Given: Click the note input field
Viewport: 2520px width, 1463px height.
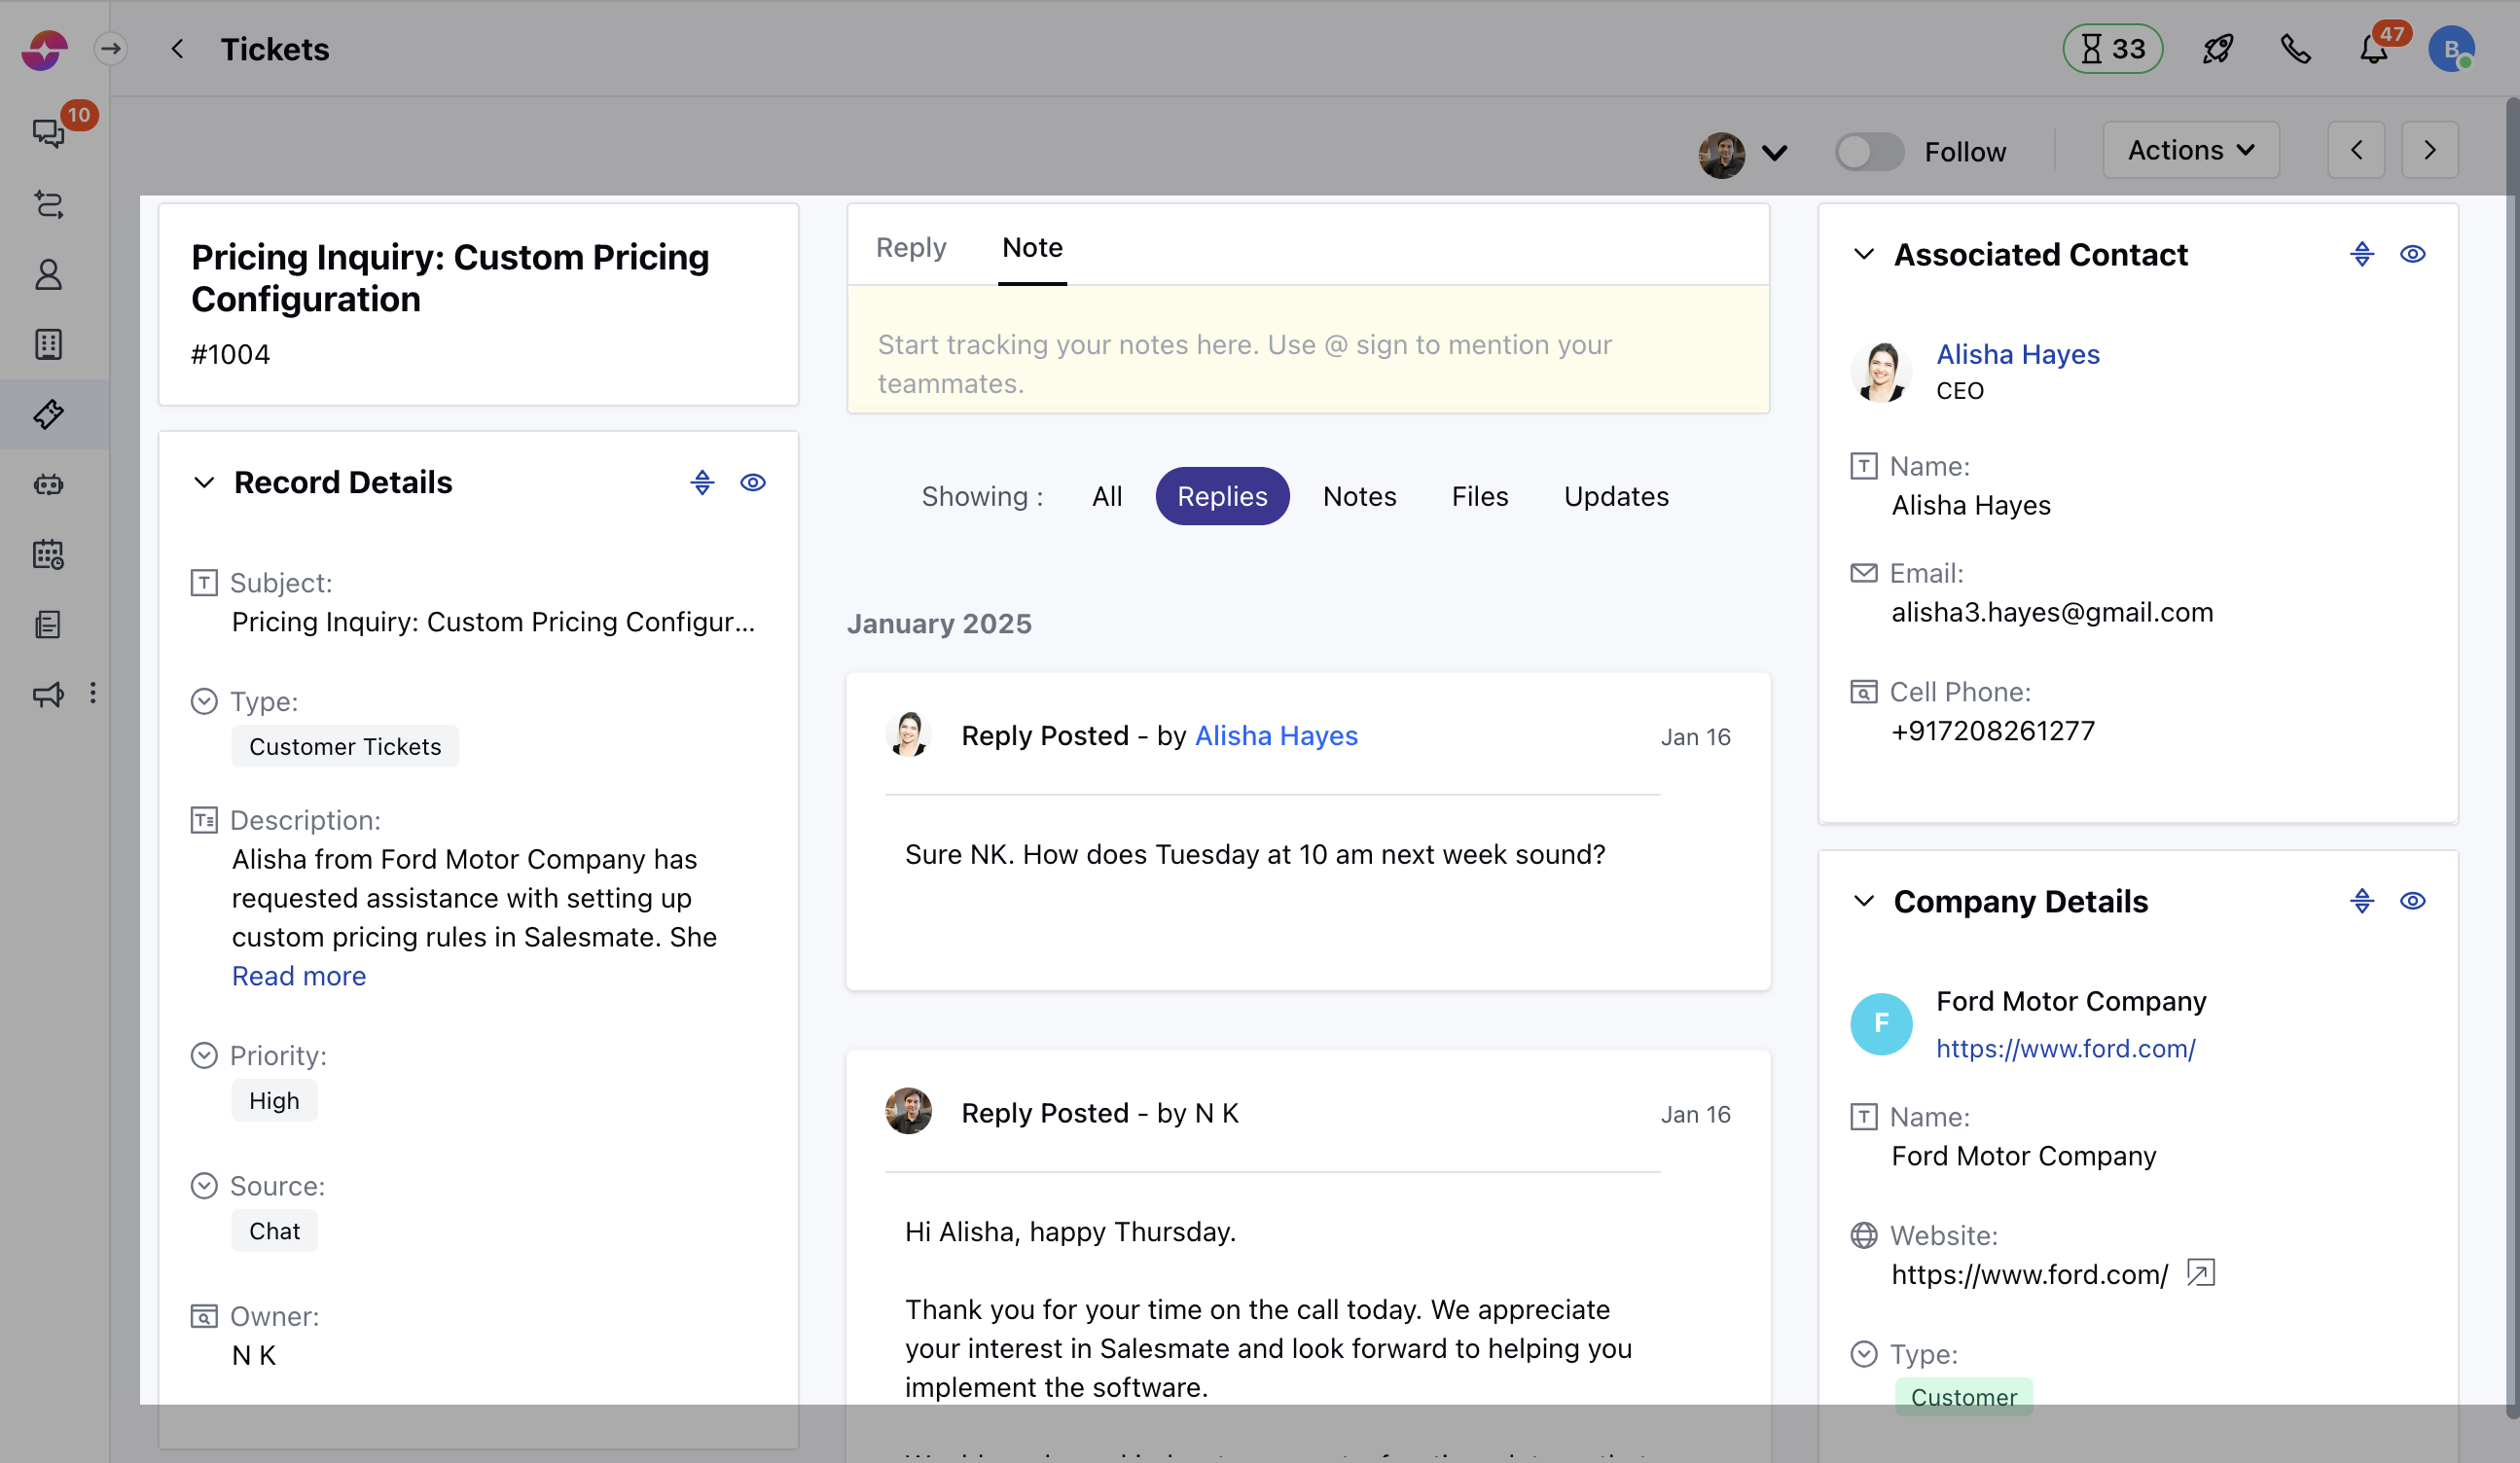Looking at the screenshot, I should [x=1307, y=363].
